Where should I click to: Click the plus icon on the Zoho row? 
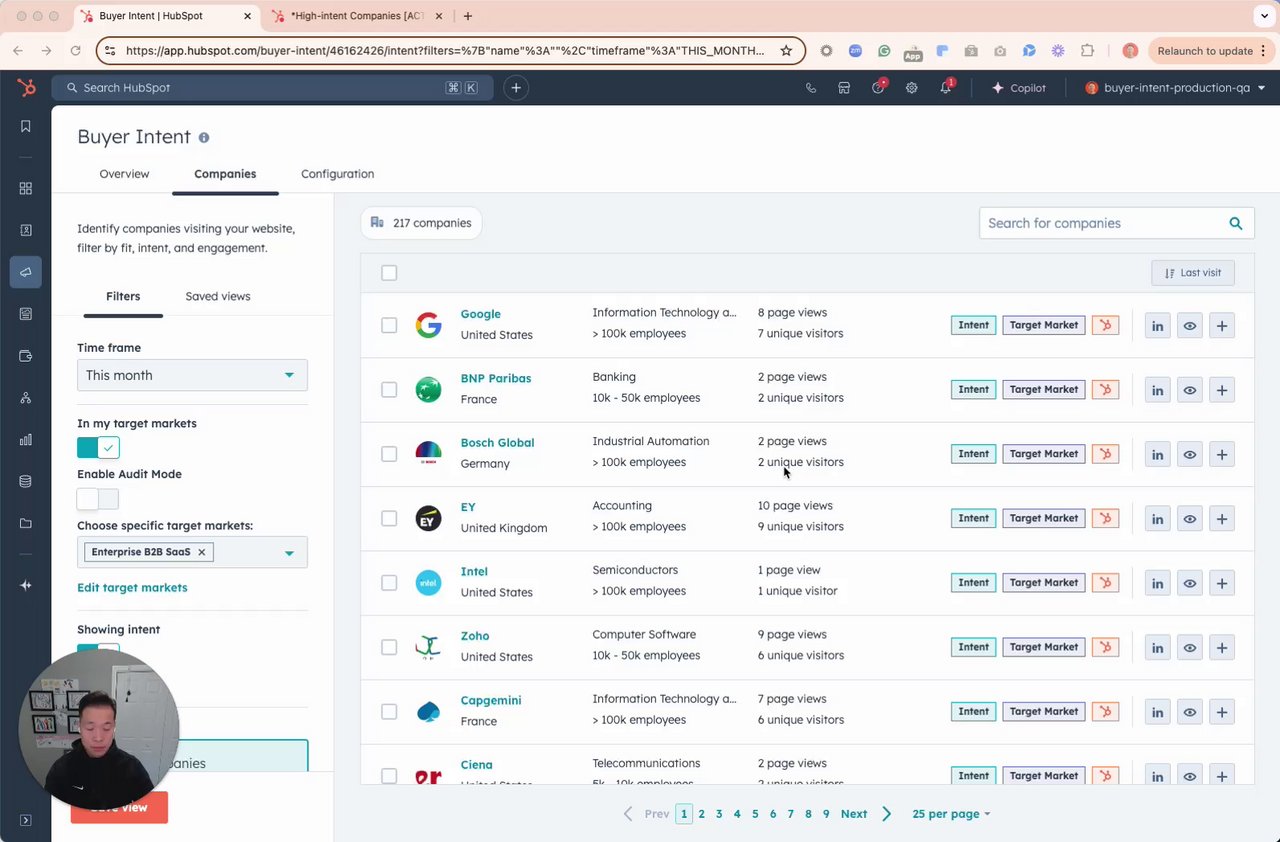point(1222,647)
